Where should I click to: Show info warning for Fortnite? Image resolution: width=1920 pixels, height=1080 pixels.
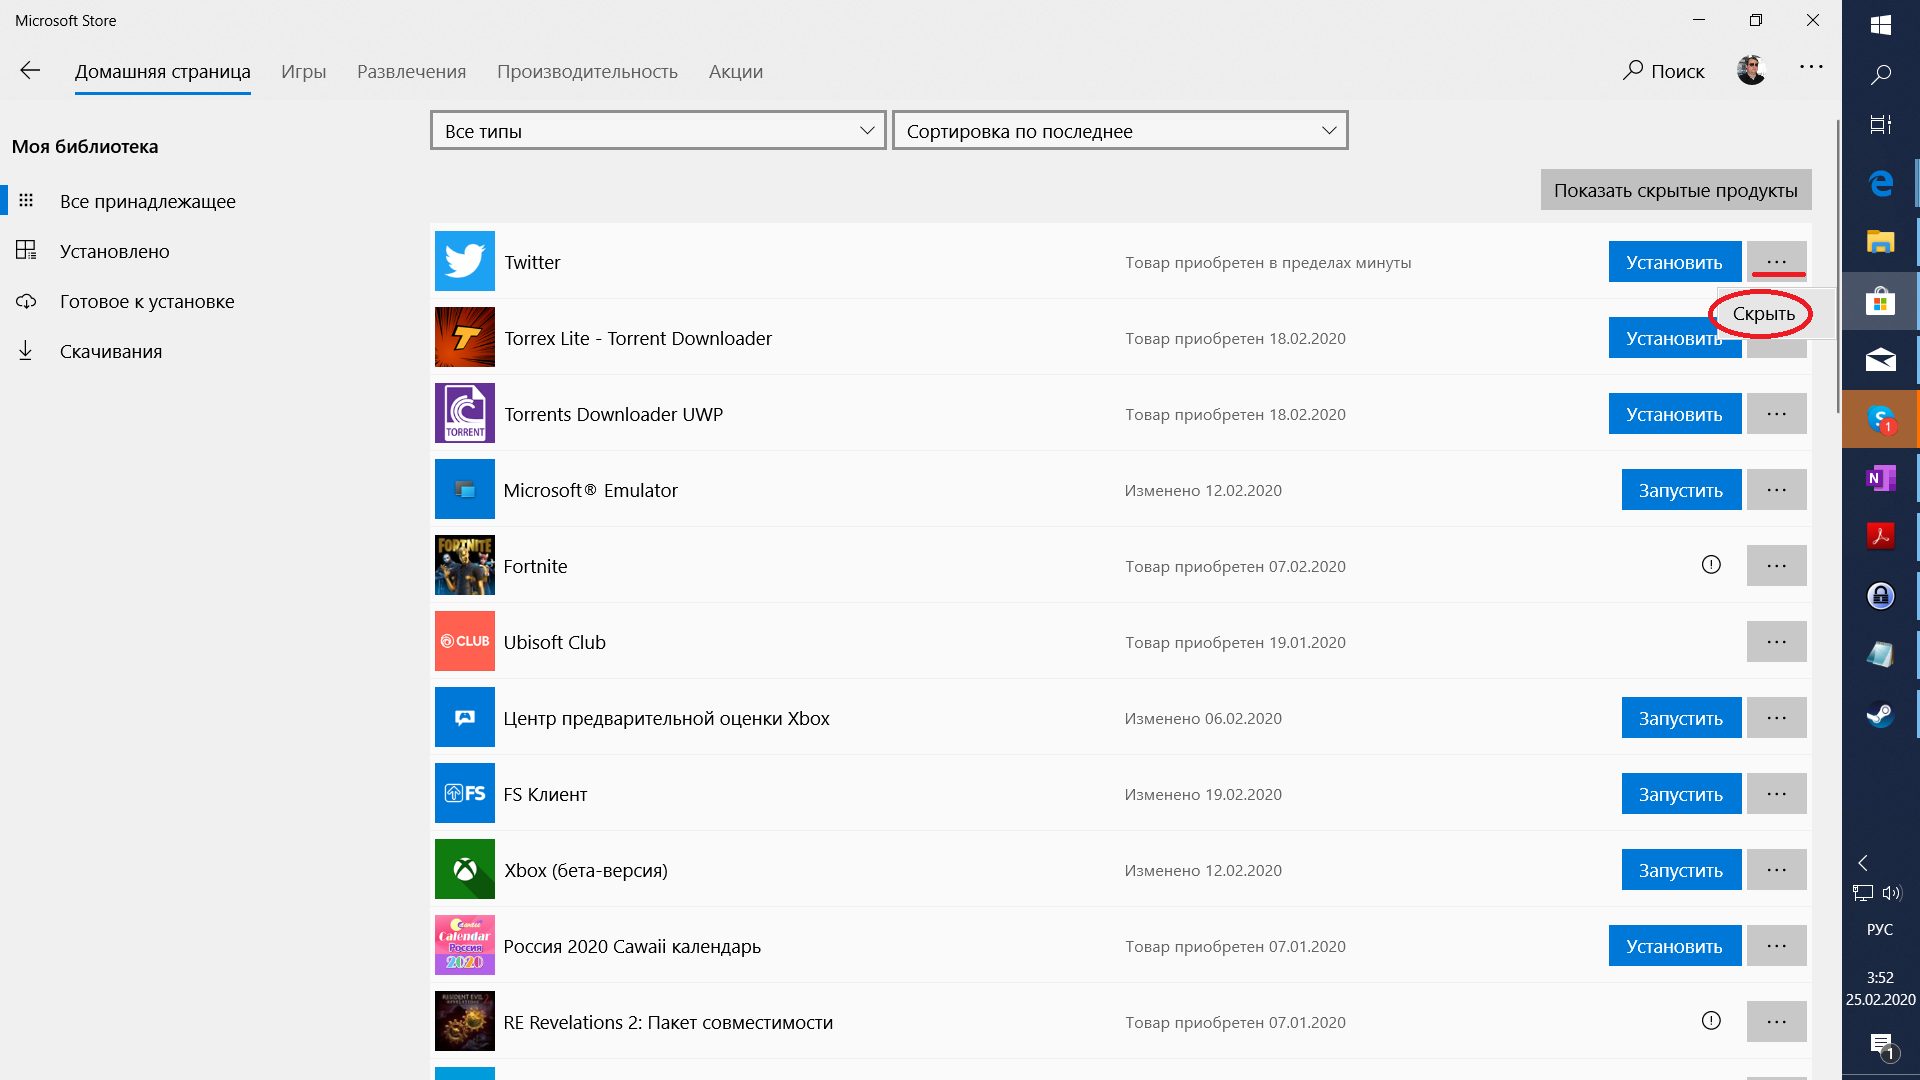(1711, 565)
